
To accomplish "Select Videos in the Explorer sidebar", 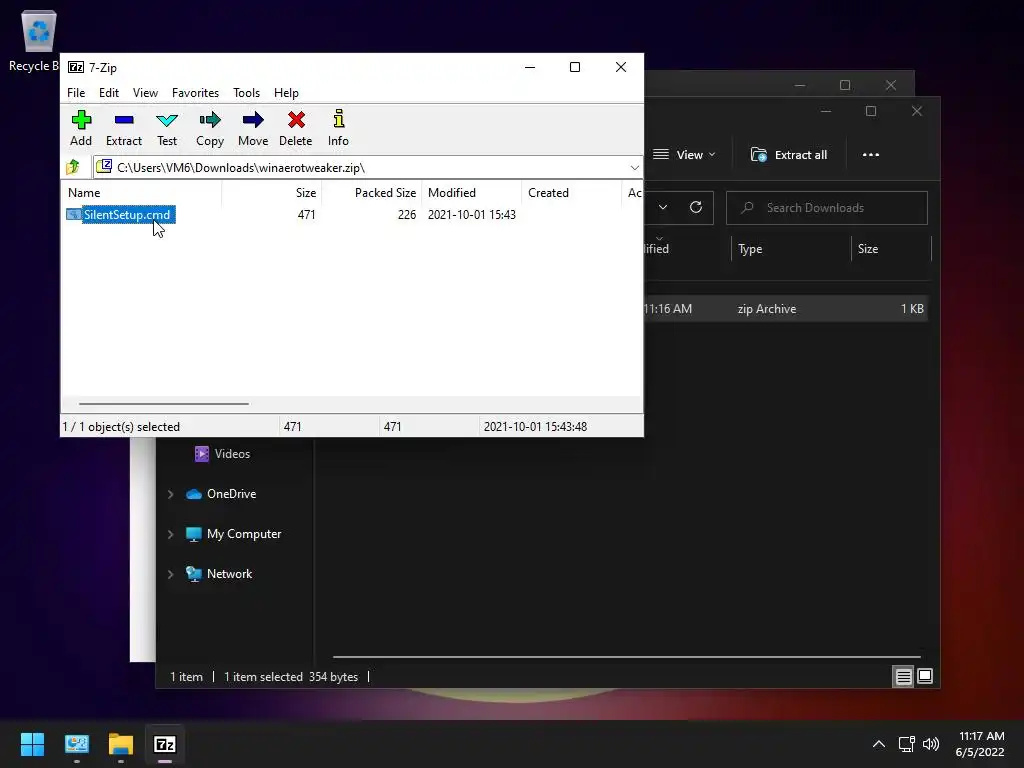I will pos(232,454).
